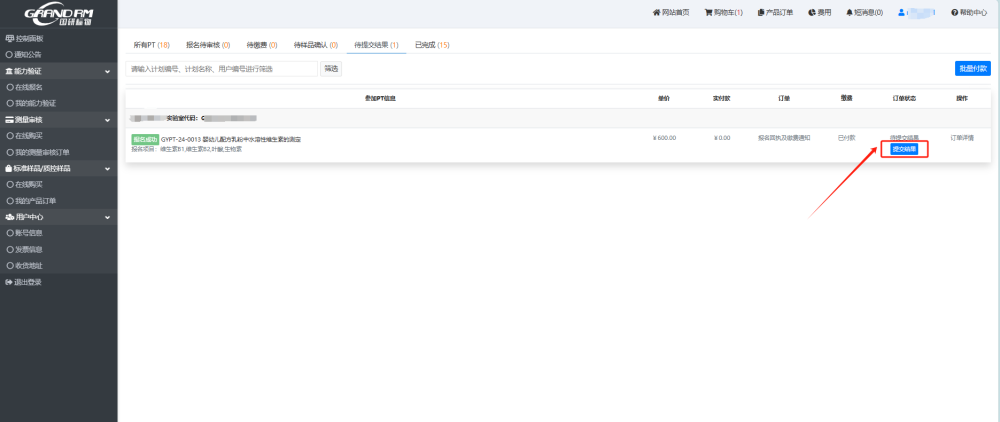Click the 批量付款 button
Screen dimensions: 1000x422
click(x=972, y=68)
